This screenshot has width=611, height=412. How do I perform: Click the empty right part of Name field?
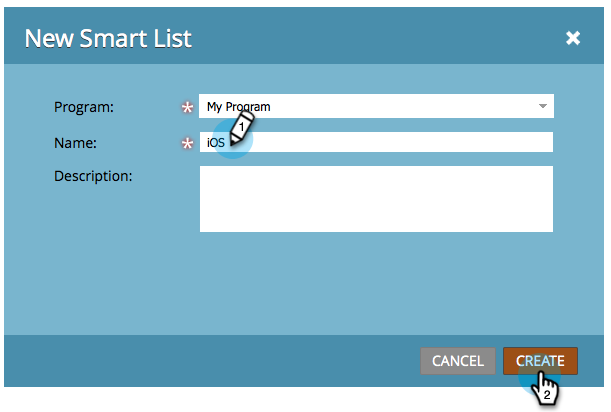401,142
